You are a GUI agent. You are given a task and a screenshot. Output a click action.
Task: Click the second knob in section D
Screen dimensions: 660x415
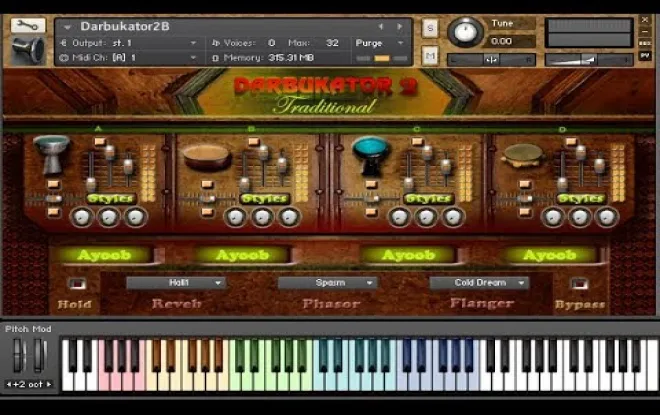click(580, 217)
